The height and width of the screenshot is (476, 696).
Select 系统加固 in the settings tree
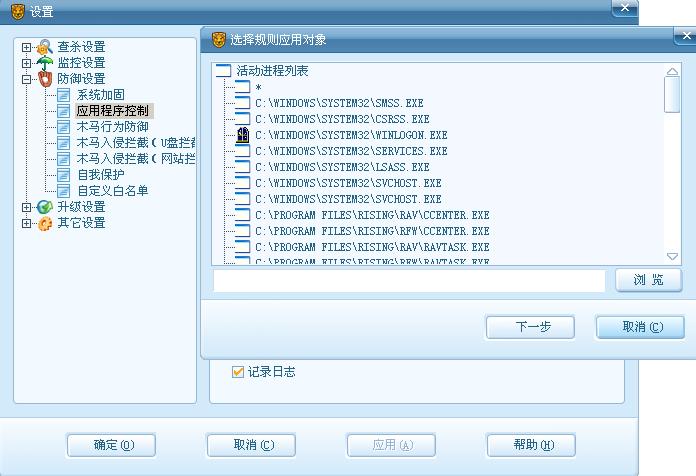pos(100,95)
